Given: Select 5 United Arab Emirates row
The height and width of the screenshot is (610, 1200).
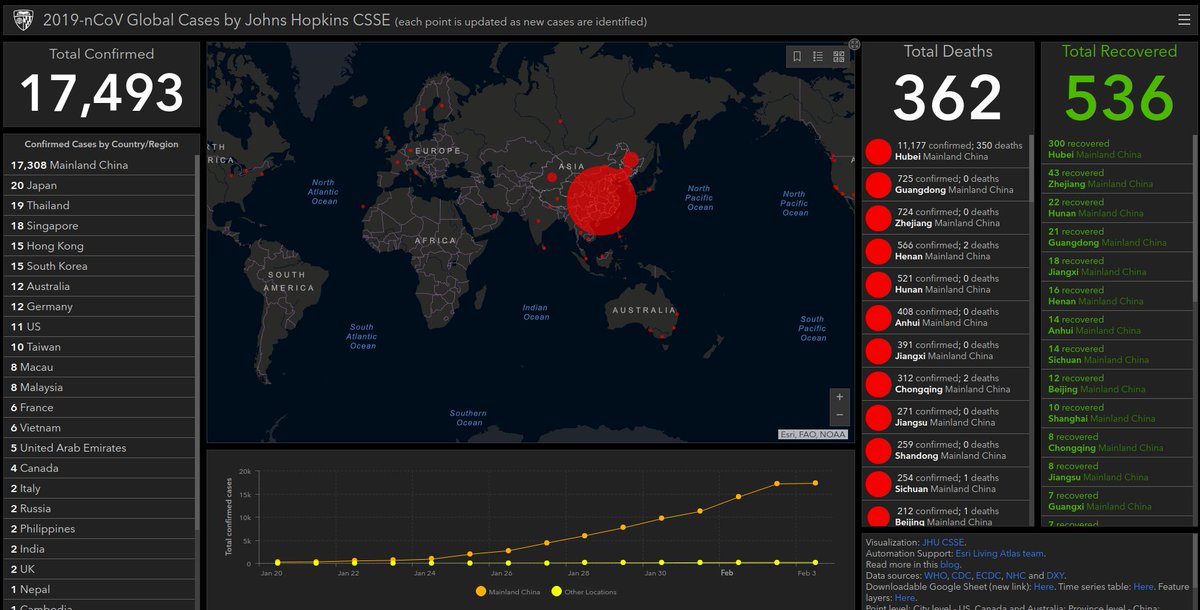Looking at the screenshot, I should pyautogui.click(x=100, y=448).
